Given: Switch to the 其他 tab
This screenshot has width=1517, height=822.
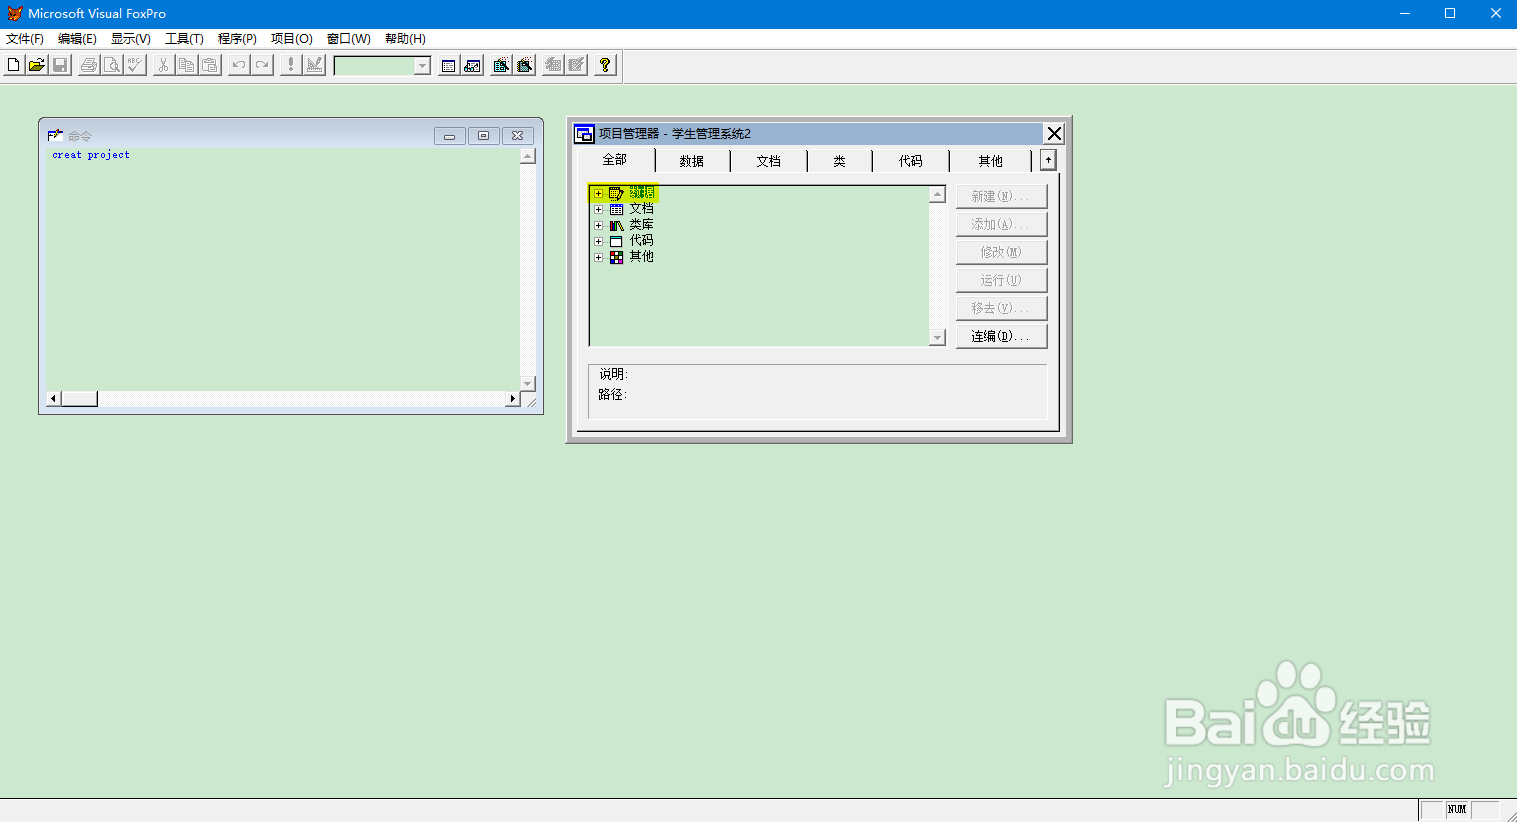Looking at the screenshot, I should tap(991, 161).
